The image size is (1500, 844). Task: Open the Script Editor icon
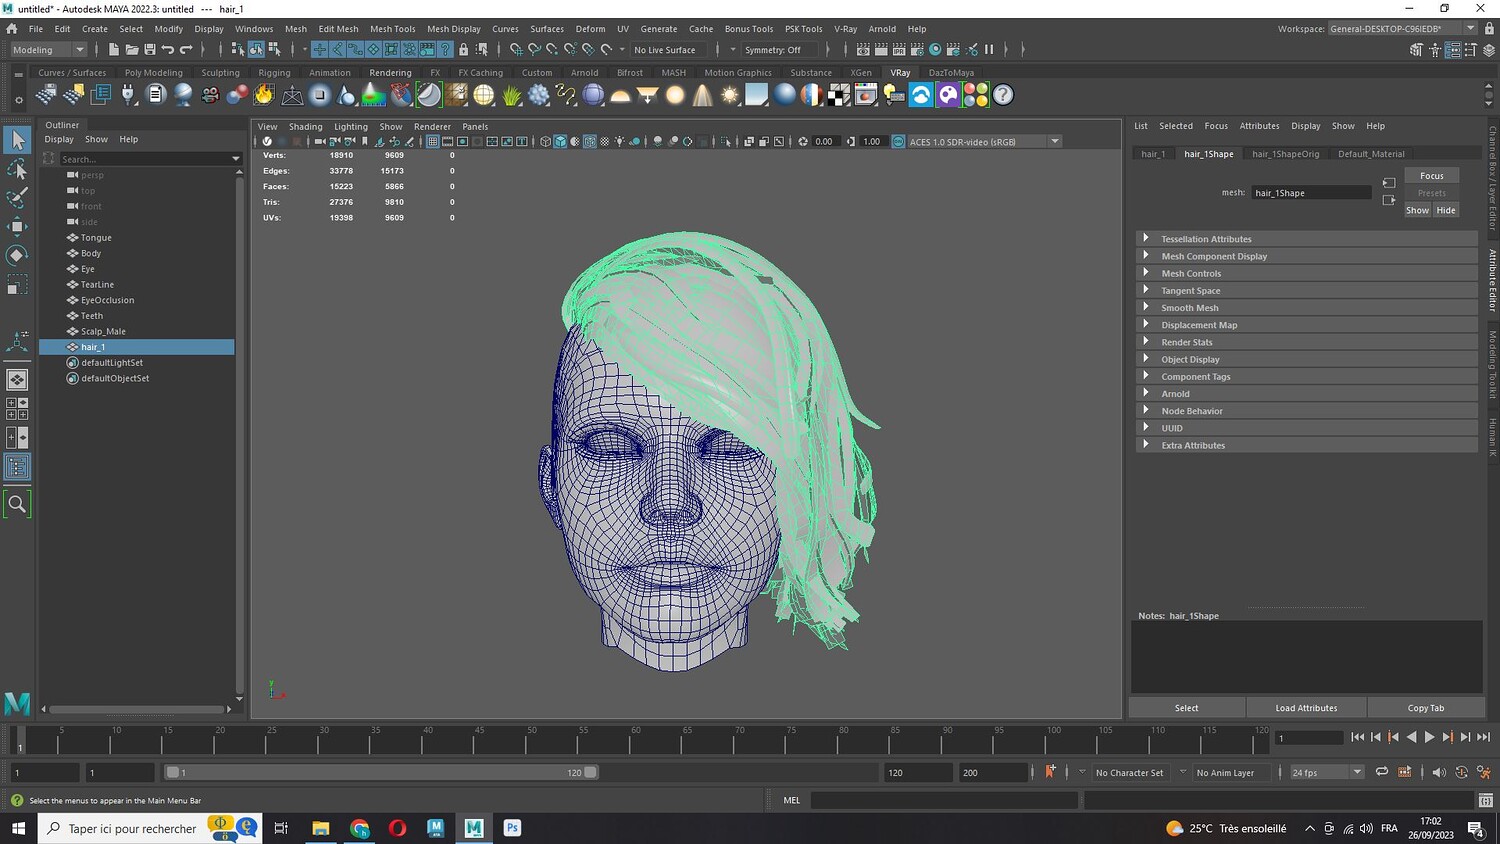[x=1486, y=800]
